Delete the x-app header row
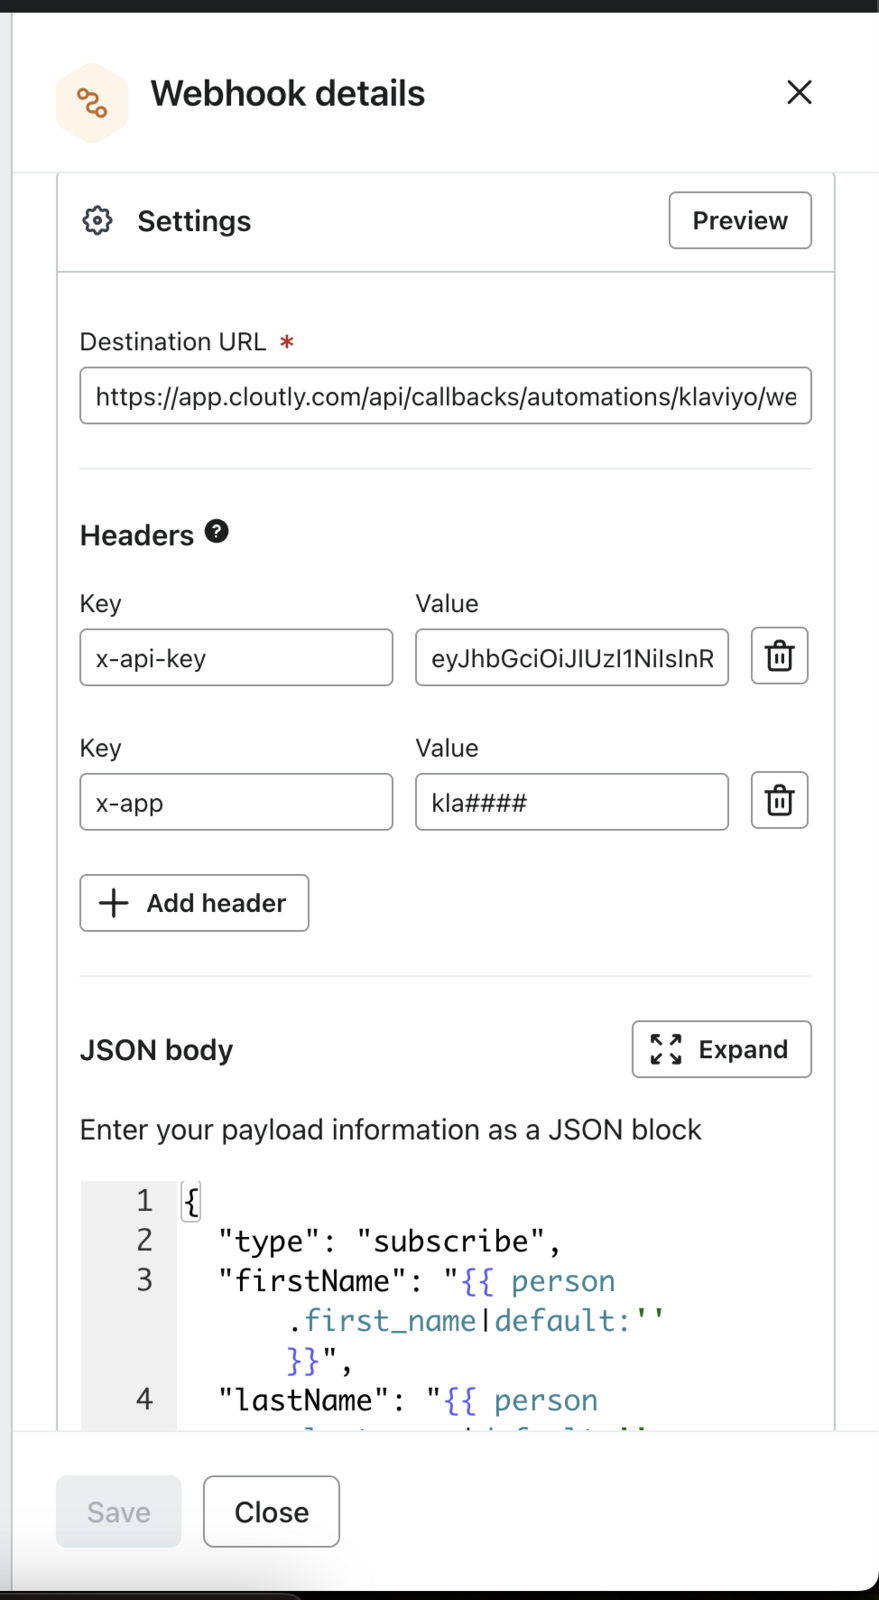Screen dimensions: 879x1600 (779, 801)
